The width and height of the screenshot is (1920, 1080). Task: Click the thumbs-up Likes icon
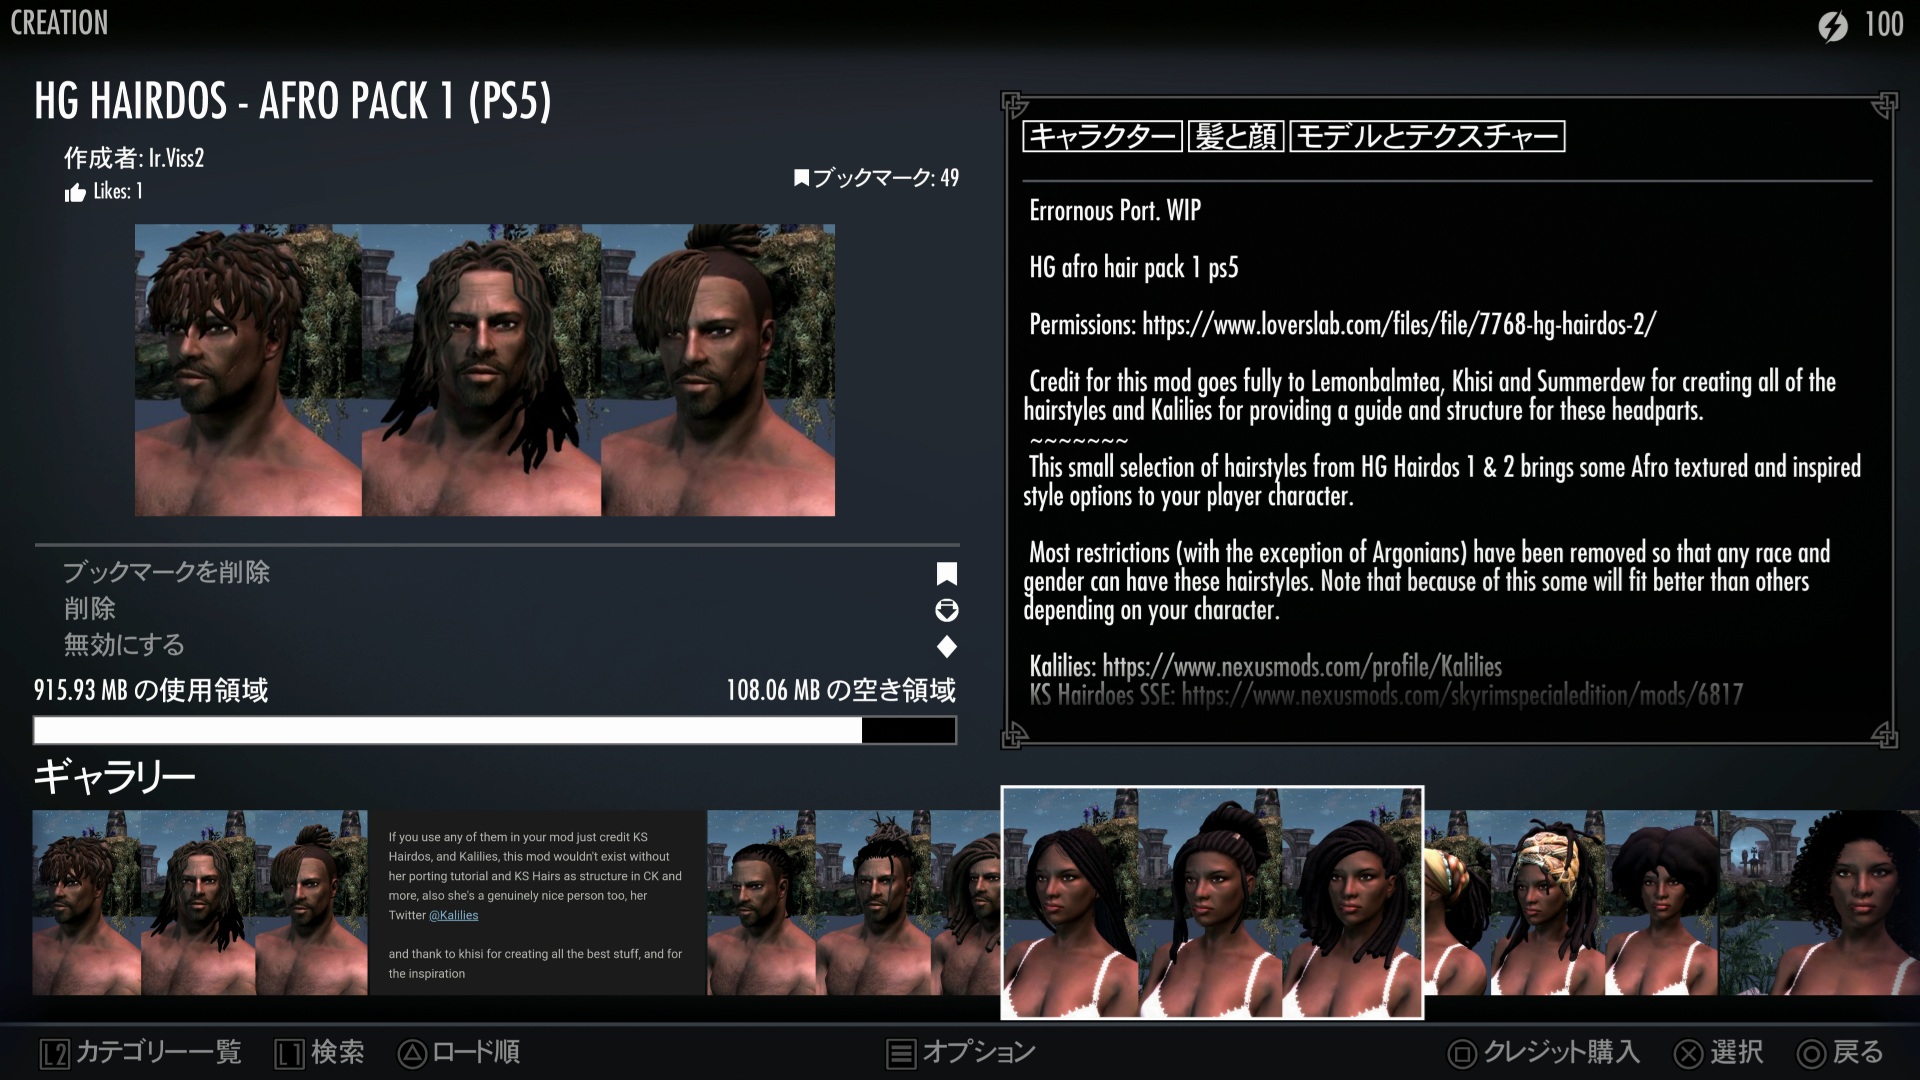[x=75, y=193]
